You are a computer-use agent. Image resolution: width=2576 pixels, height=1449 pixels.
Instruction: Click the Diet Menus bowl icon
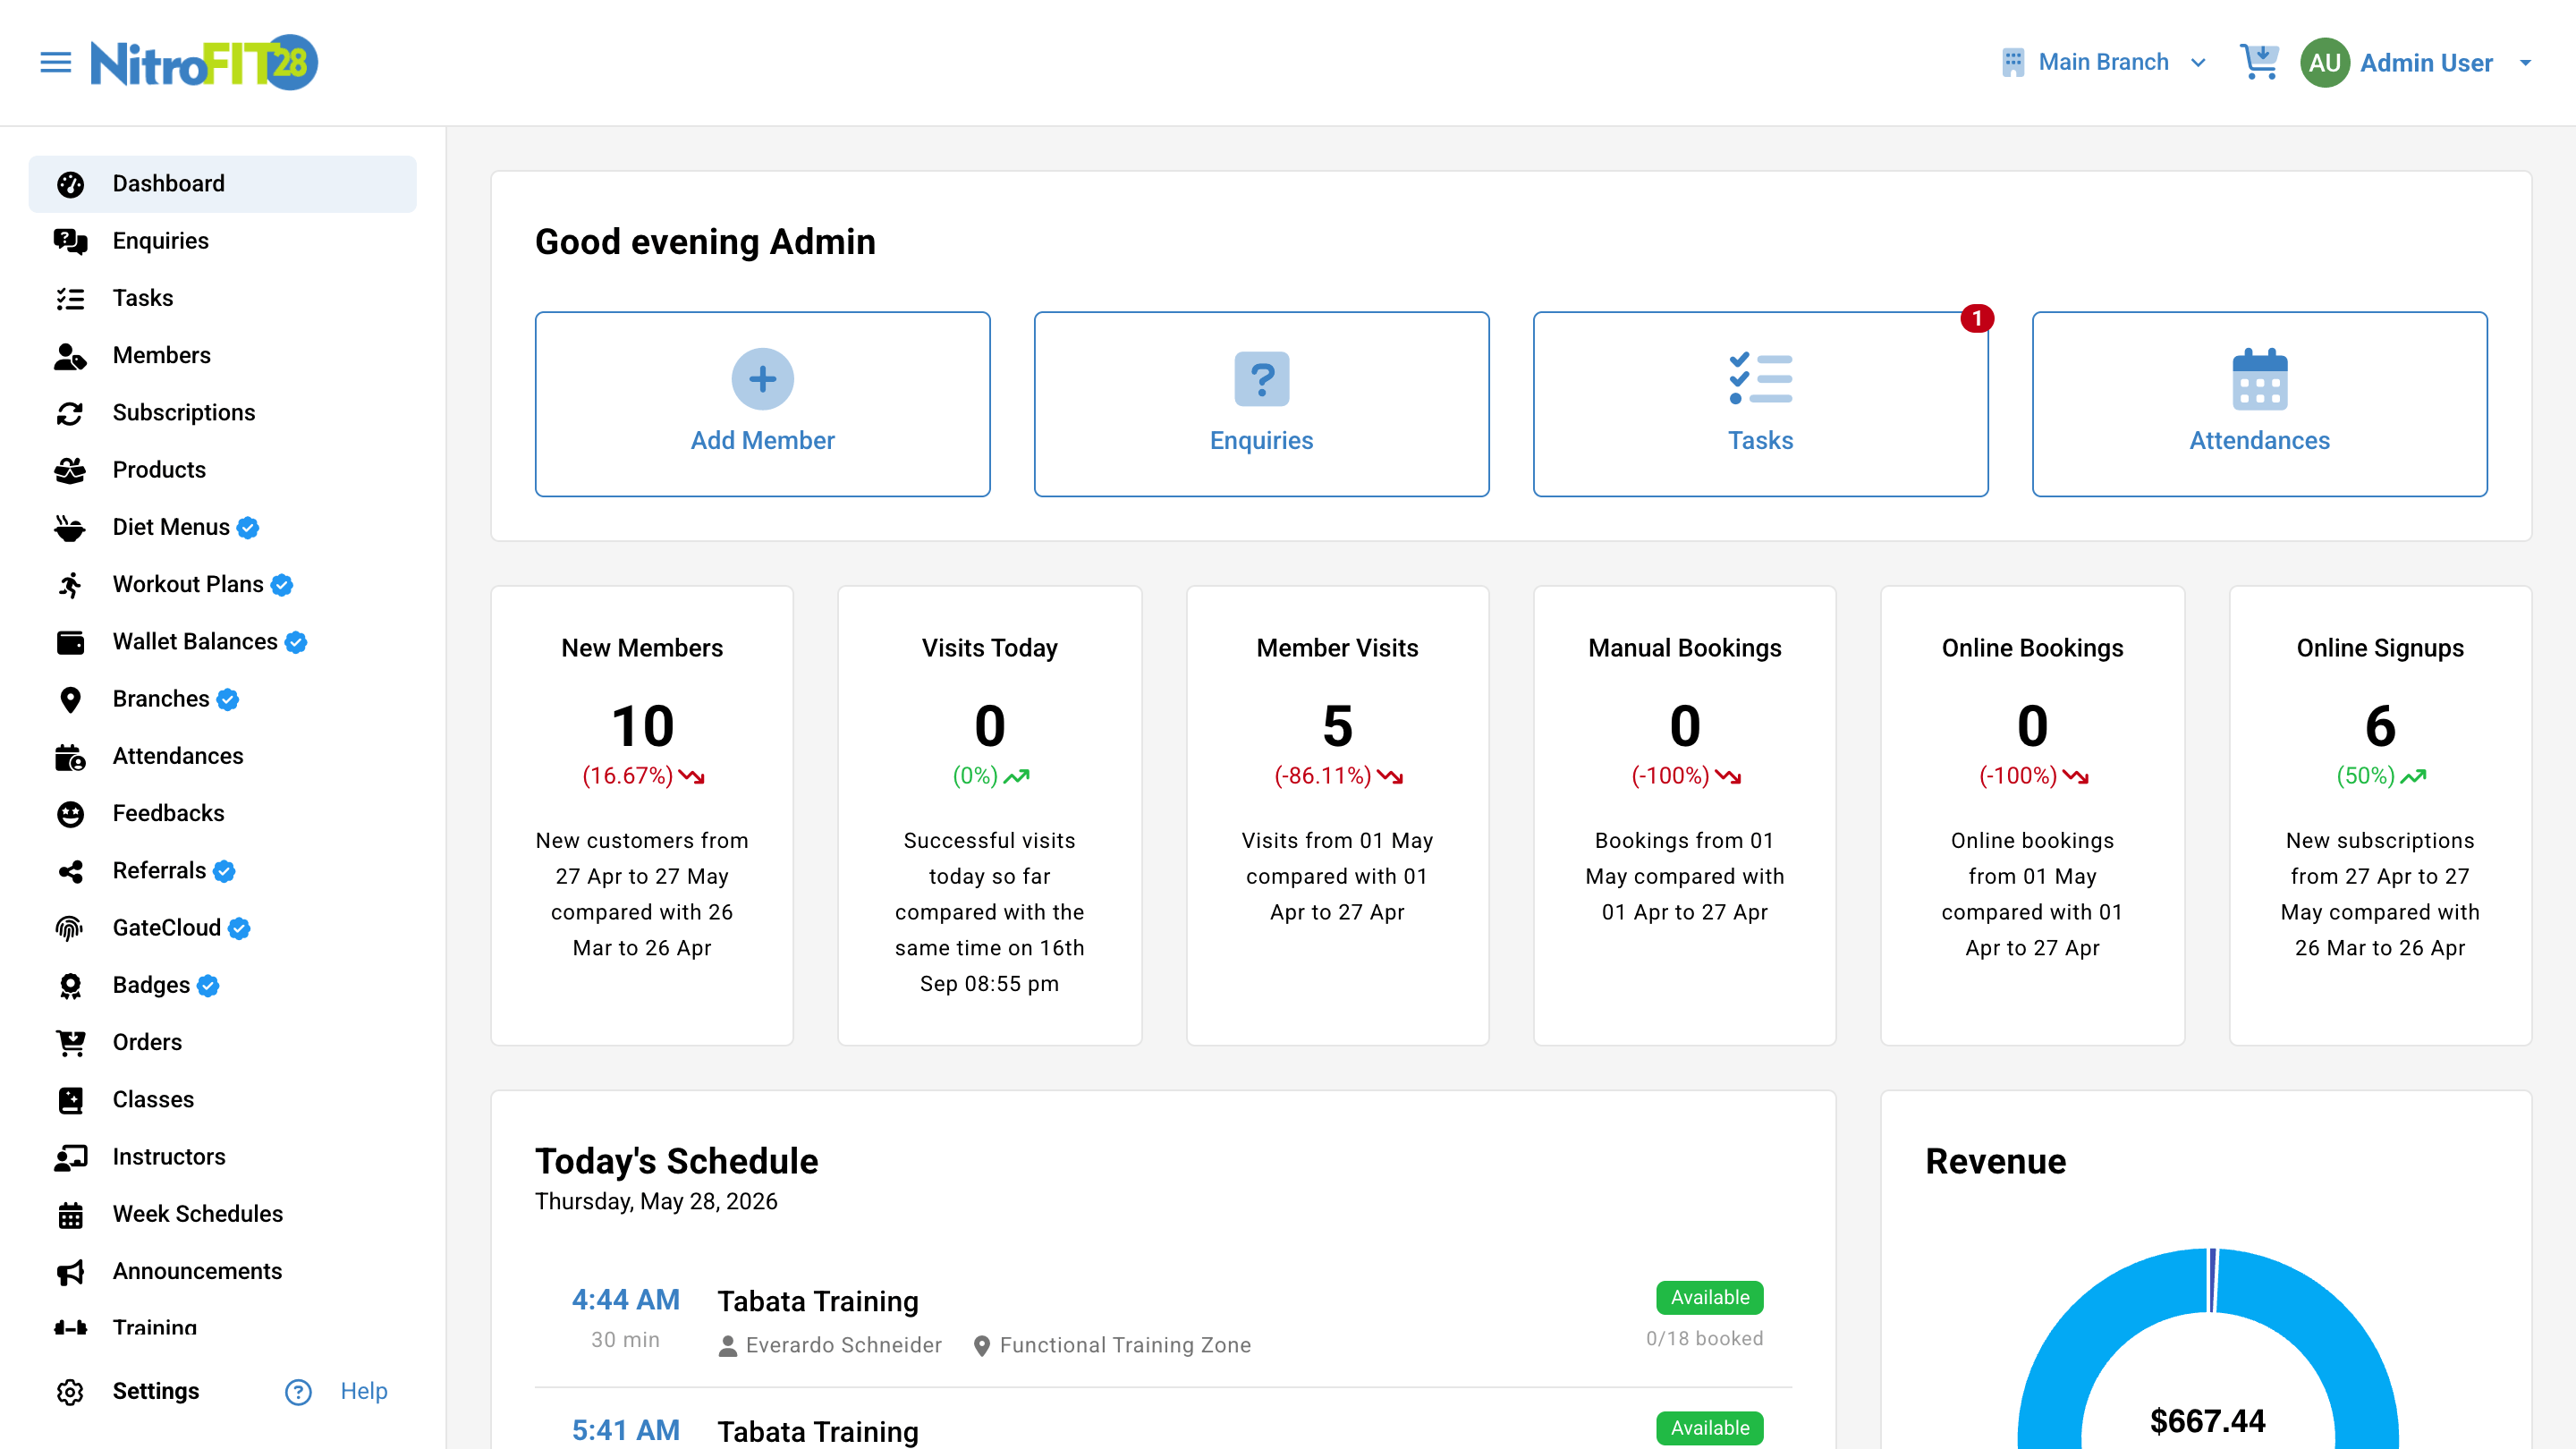[x=70, y=527]
